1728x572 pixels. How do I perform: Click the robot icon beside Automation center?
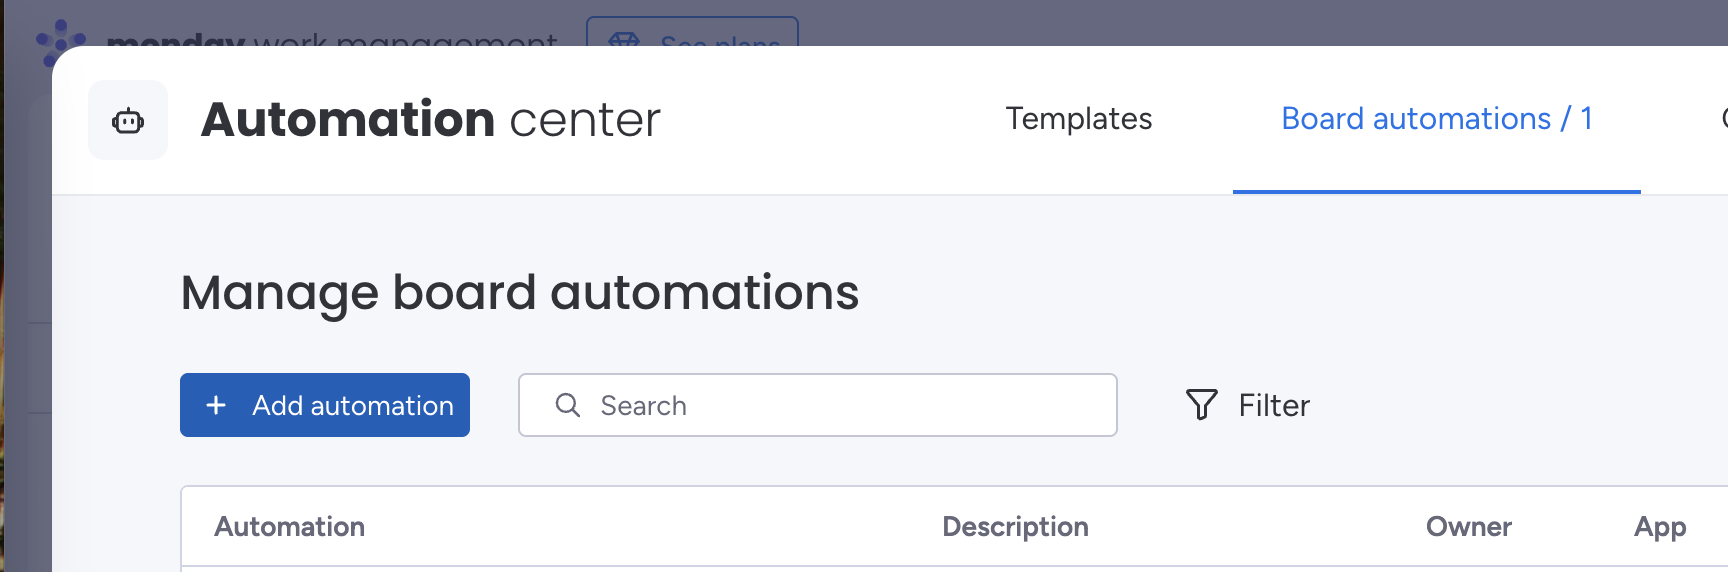128,121
